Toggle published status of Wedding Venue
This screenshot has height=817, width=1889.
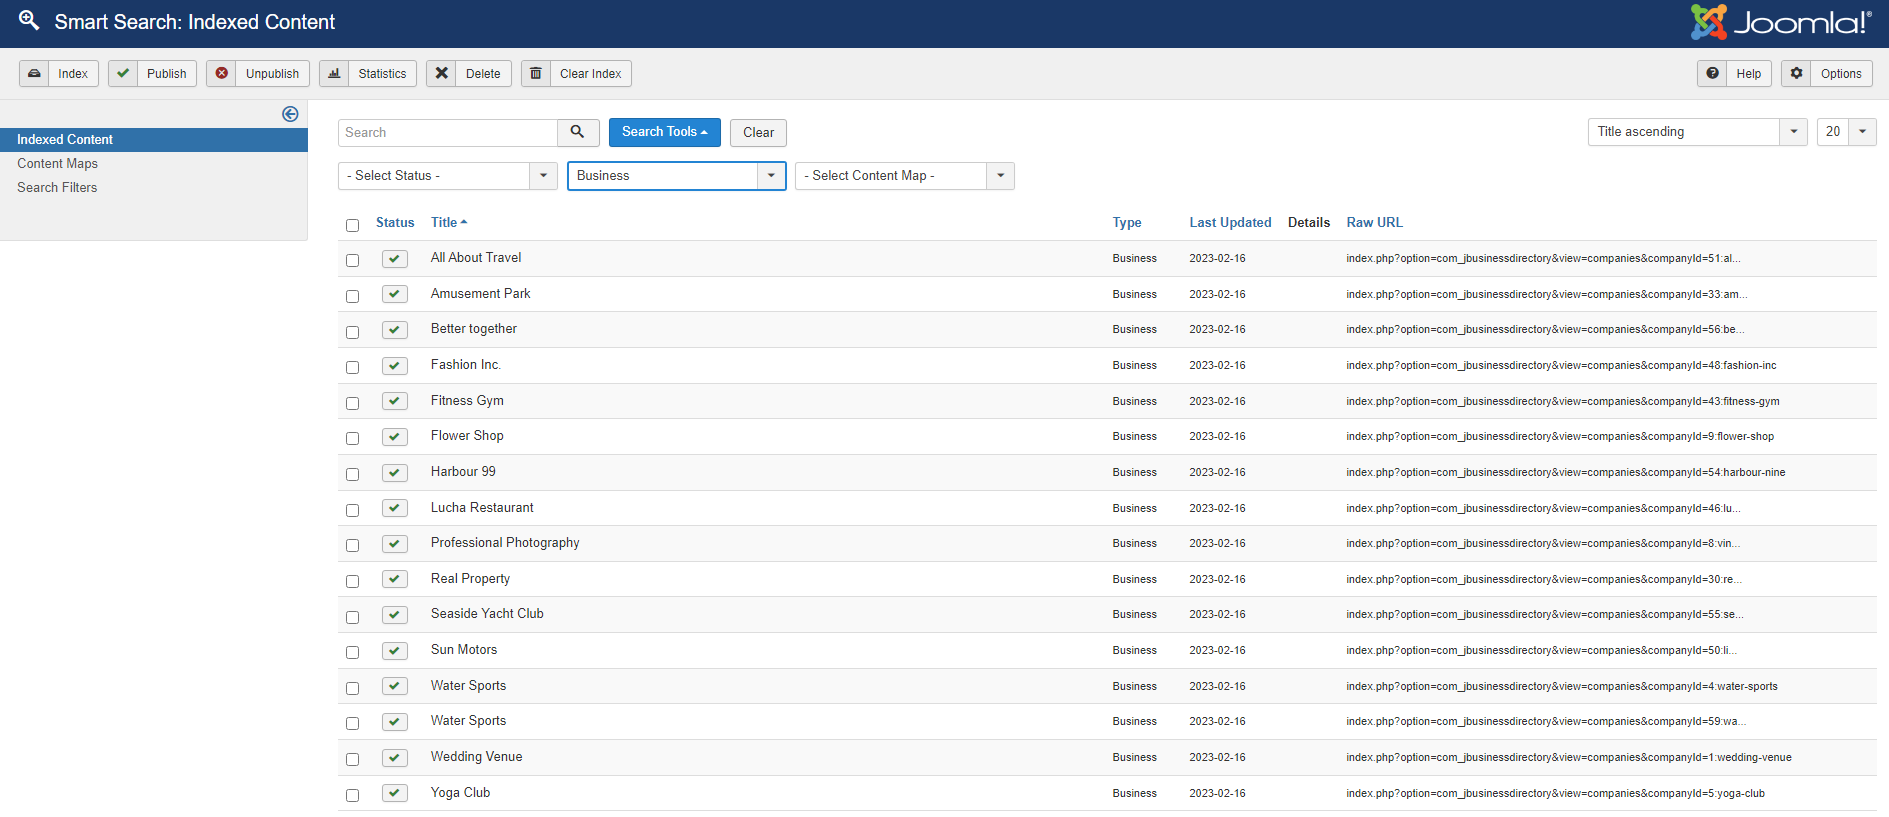pos(395,758)
